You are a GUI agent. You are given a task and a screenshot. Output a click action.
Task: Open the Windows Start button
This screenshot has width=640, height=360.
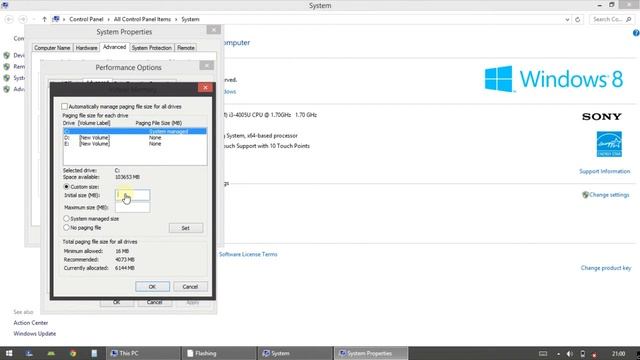coord(9,353)
